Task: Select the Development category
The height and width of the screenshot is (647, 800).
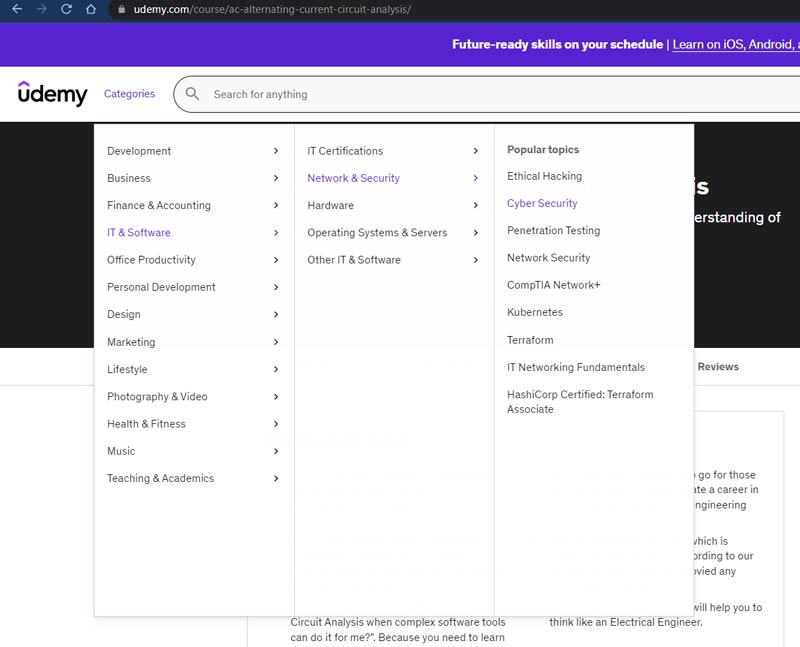Action: [139, 151]
